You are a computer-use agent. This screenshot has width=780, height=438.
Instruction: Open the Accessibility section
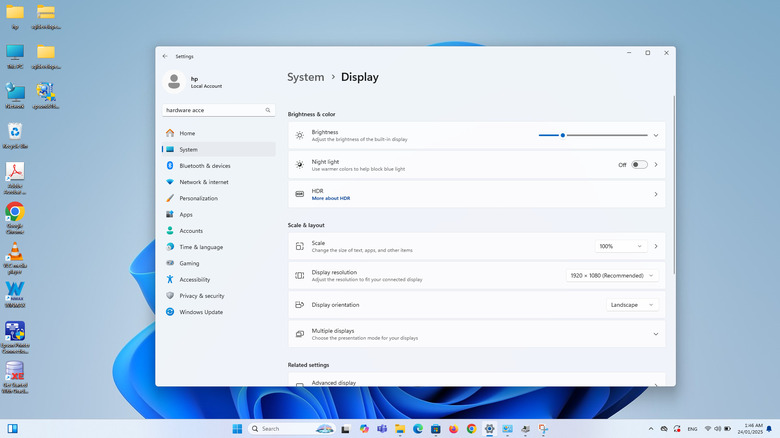[194, 280]
